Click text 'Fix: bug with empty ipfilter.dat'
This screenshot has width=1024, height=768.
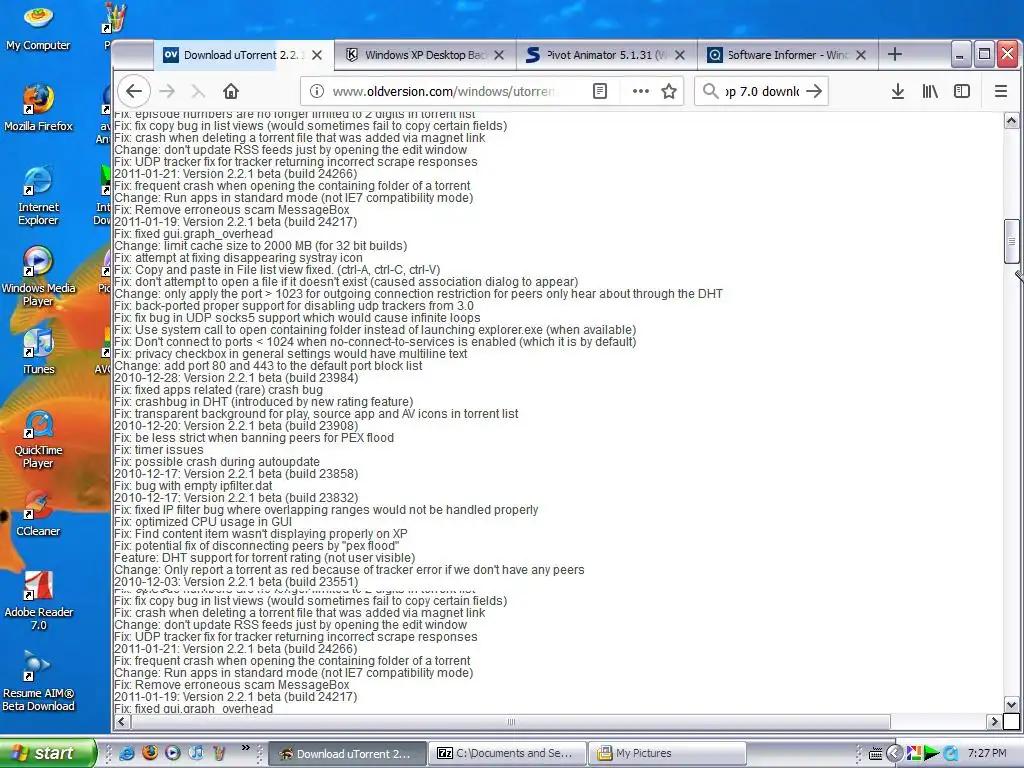pyautogui.click(x=193, y=485)
